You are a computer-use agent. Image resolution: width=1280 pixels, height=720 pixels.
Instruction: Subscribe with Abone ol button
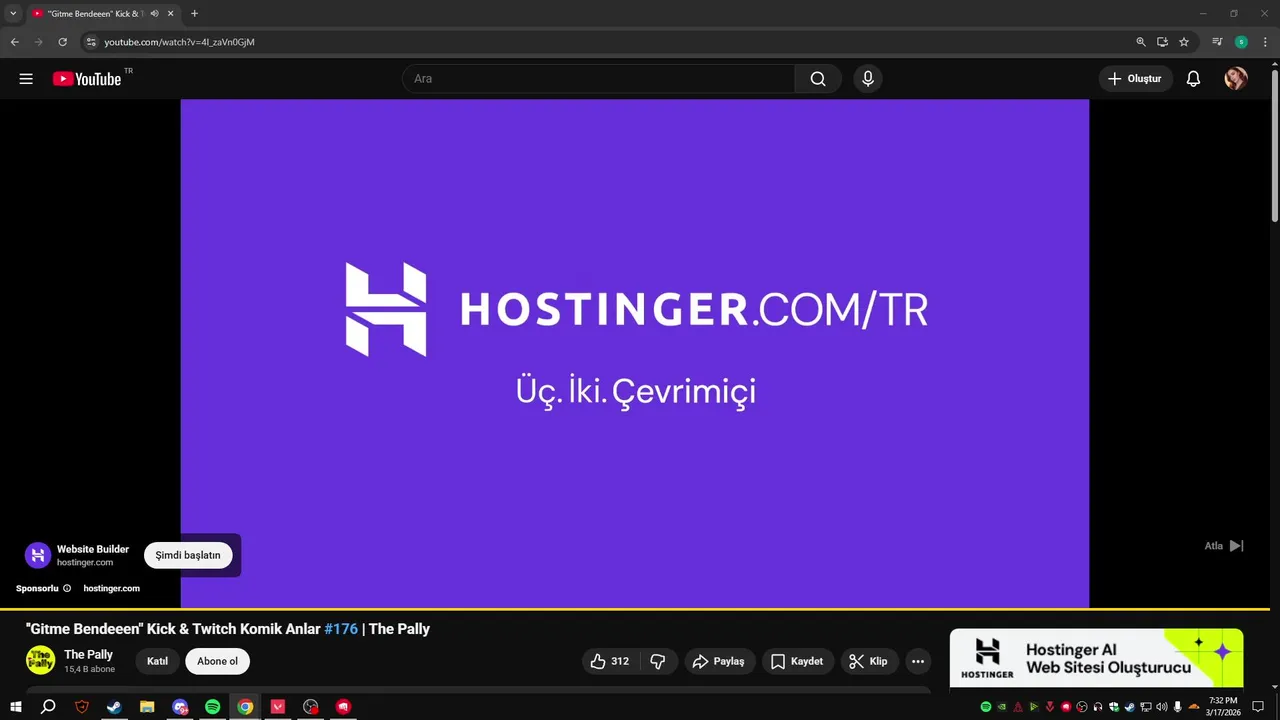[217, 661]
